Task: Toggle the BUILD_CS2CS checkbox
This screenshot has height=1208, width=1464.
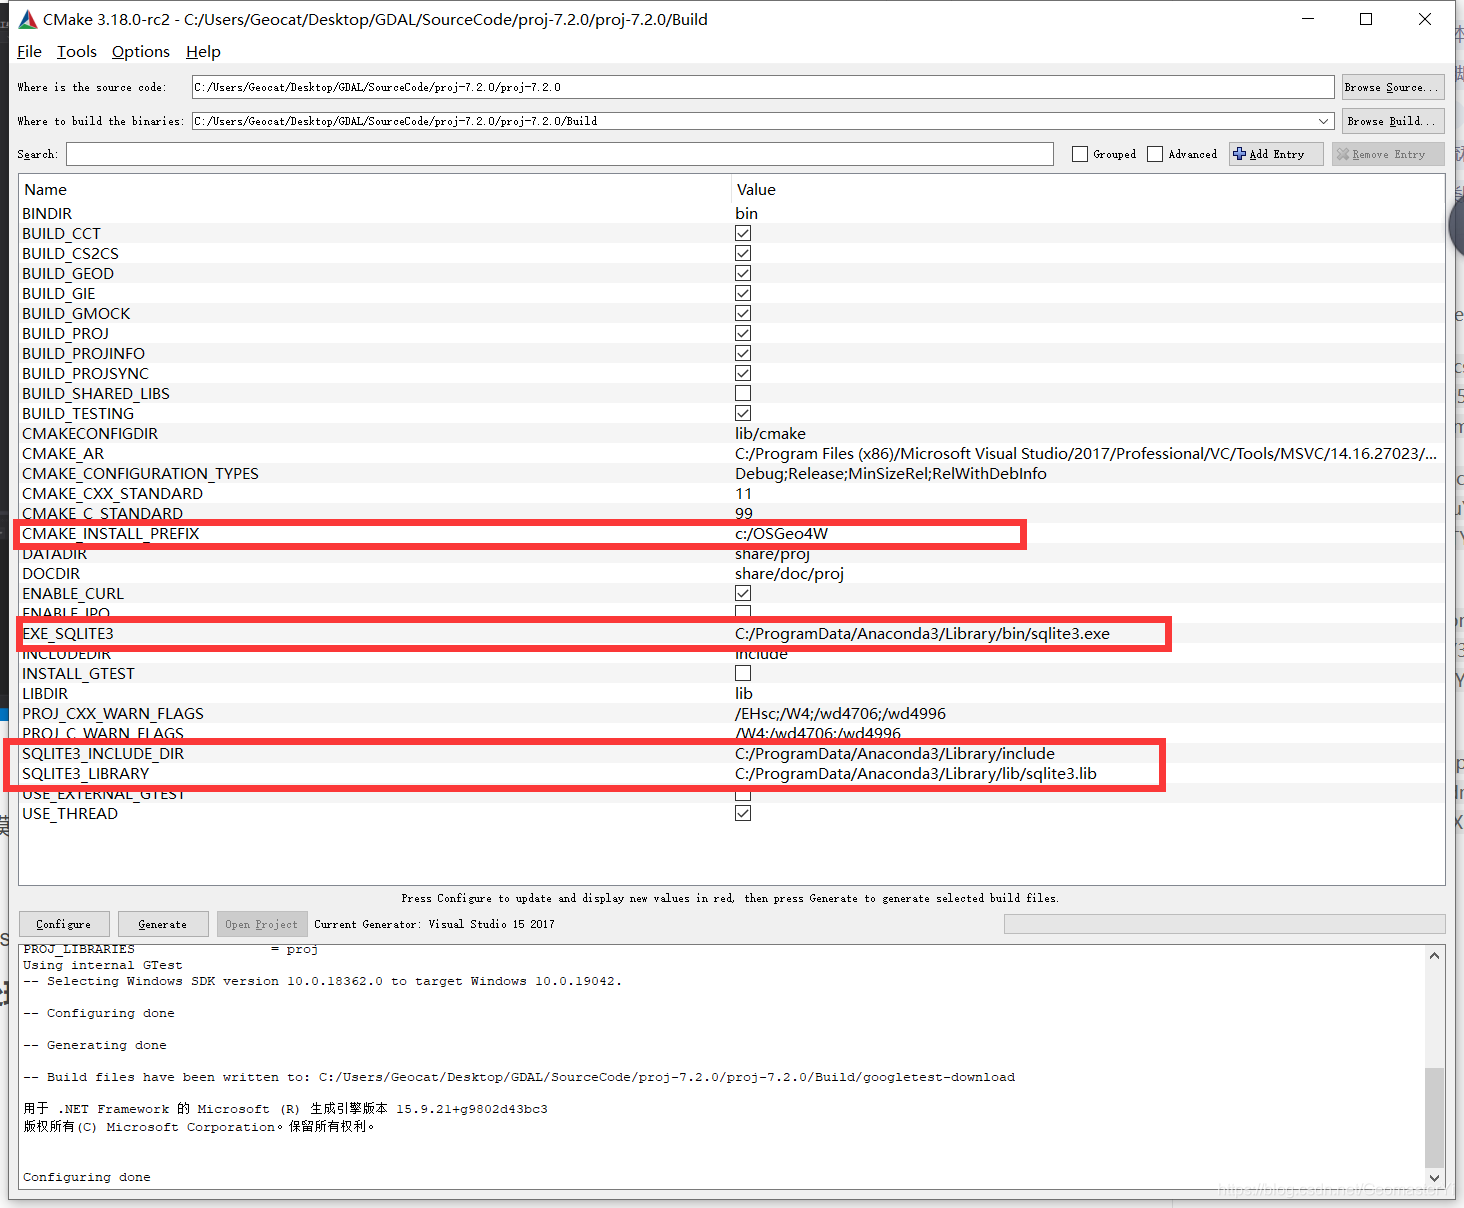Action: [743, 253]
